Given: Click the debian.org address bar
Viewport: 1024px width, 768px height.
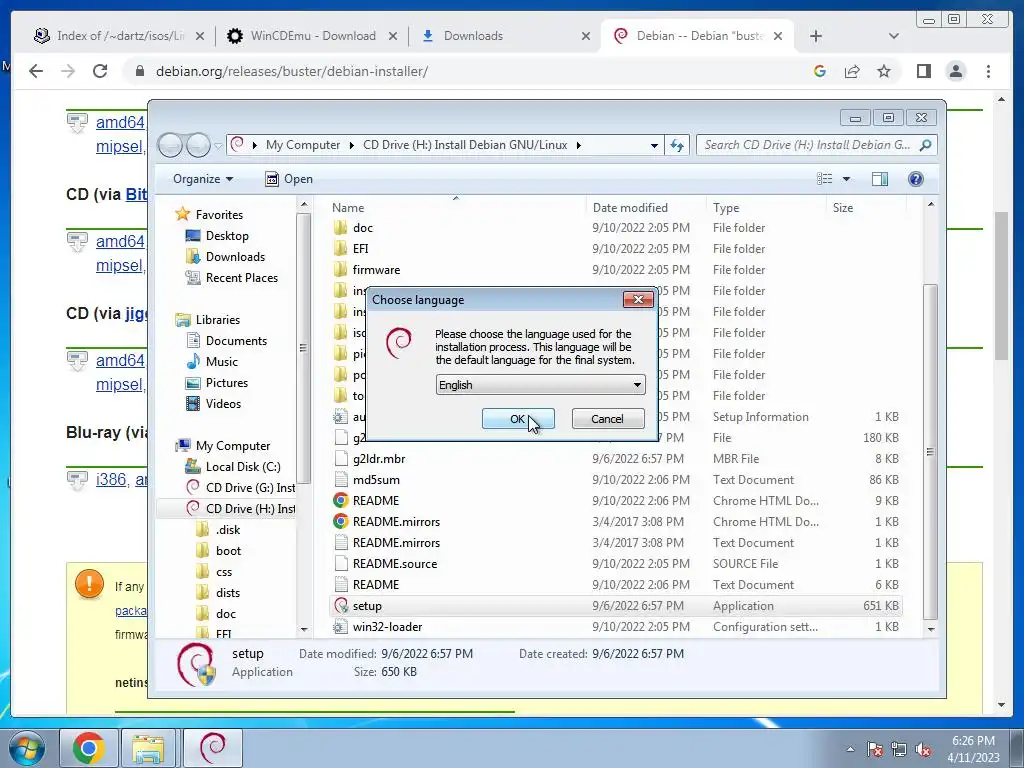Looking at the screenshot, I should (292, 71).
